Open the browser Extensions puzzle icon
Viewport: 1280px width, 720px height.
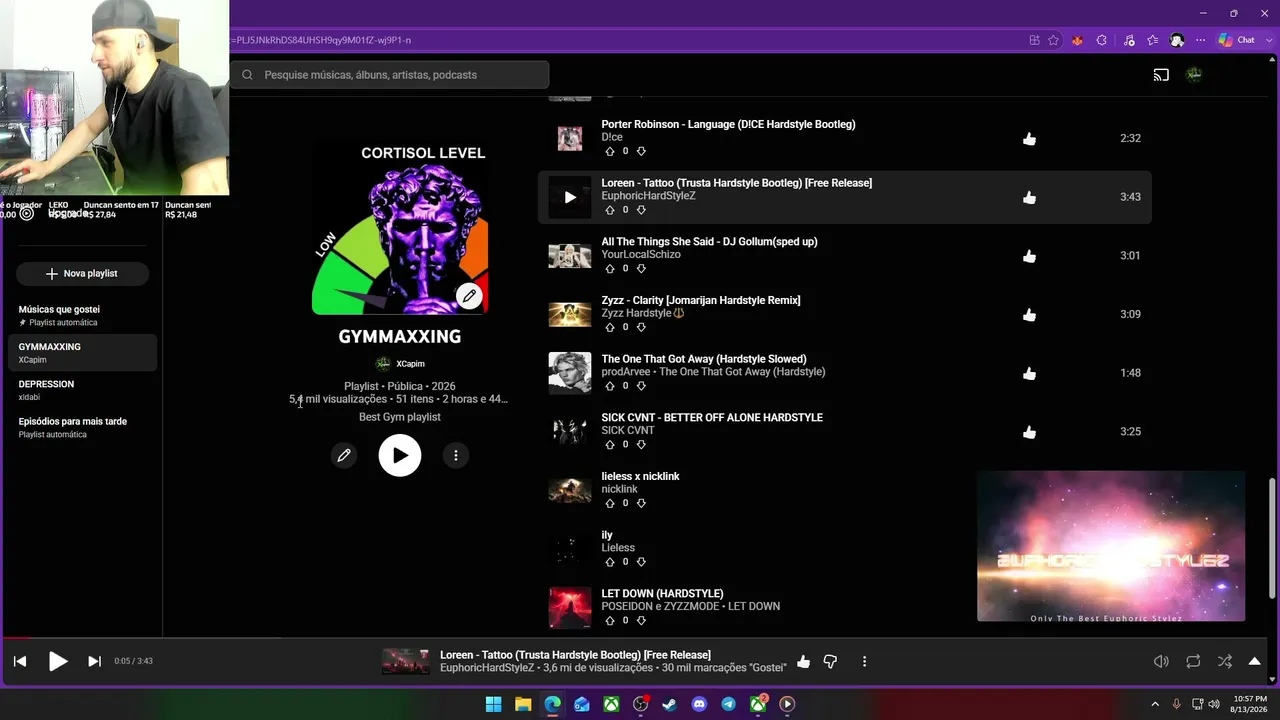point(1102,40)
